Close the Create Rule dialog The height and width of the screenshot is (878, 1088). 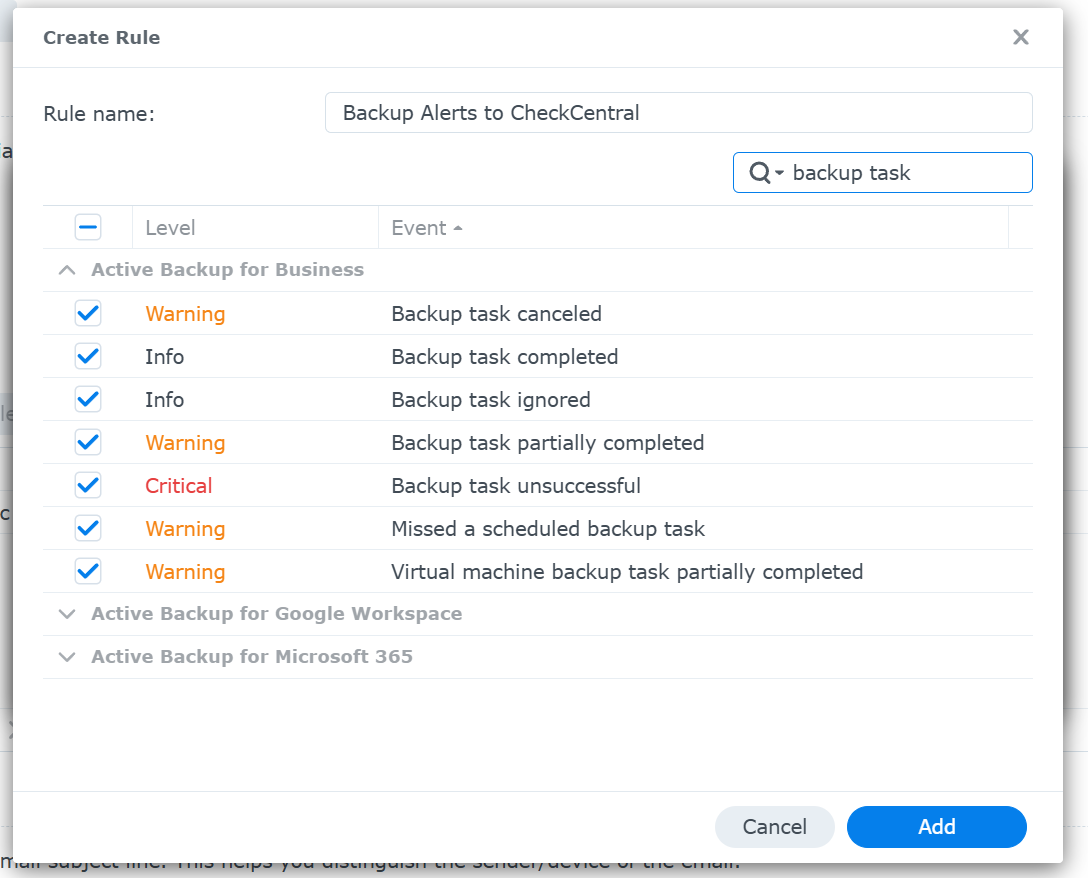[1020, 37]
